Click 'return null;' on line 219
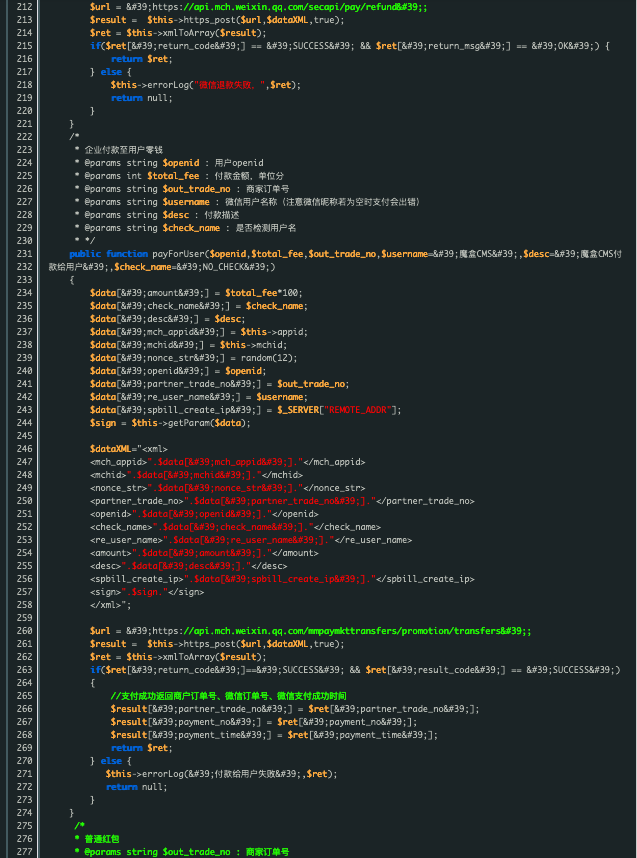 (x=142, y=98)
